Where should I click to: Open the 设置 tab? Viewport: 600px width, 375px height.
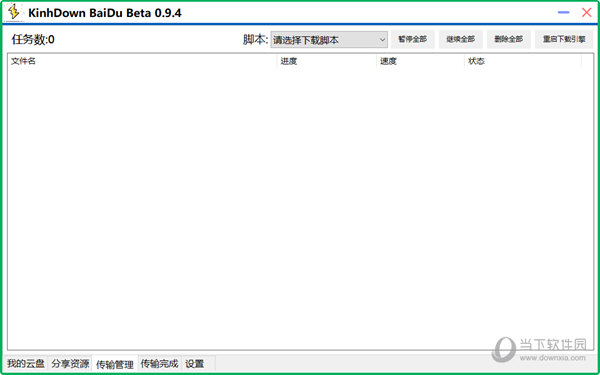(194, 363)
